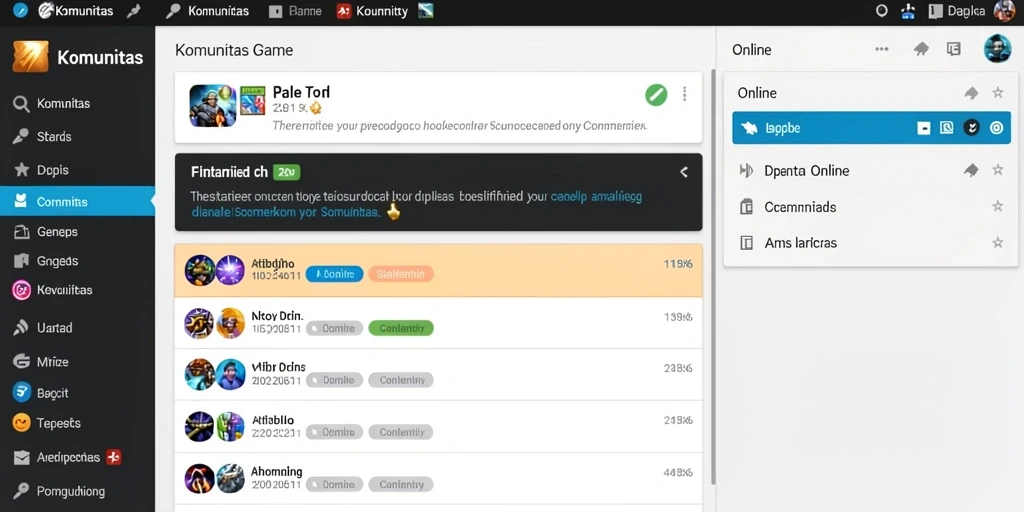Click the green Contentiy button on Ntoy Drin row
Image resolution: width=1024 pixels, height=512 pixels.
(401, 328)
